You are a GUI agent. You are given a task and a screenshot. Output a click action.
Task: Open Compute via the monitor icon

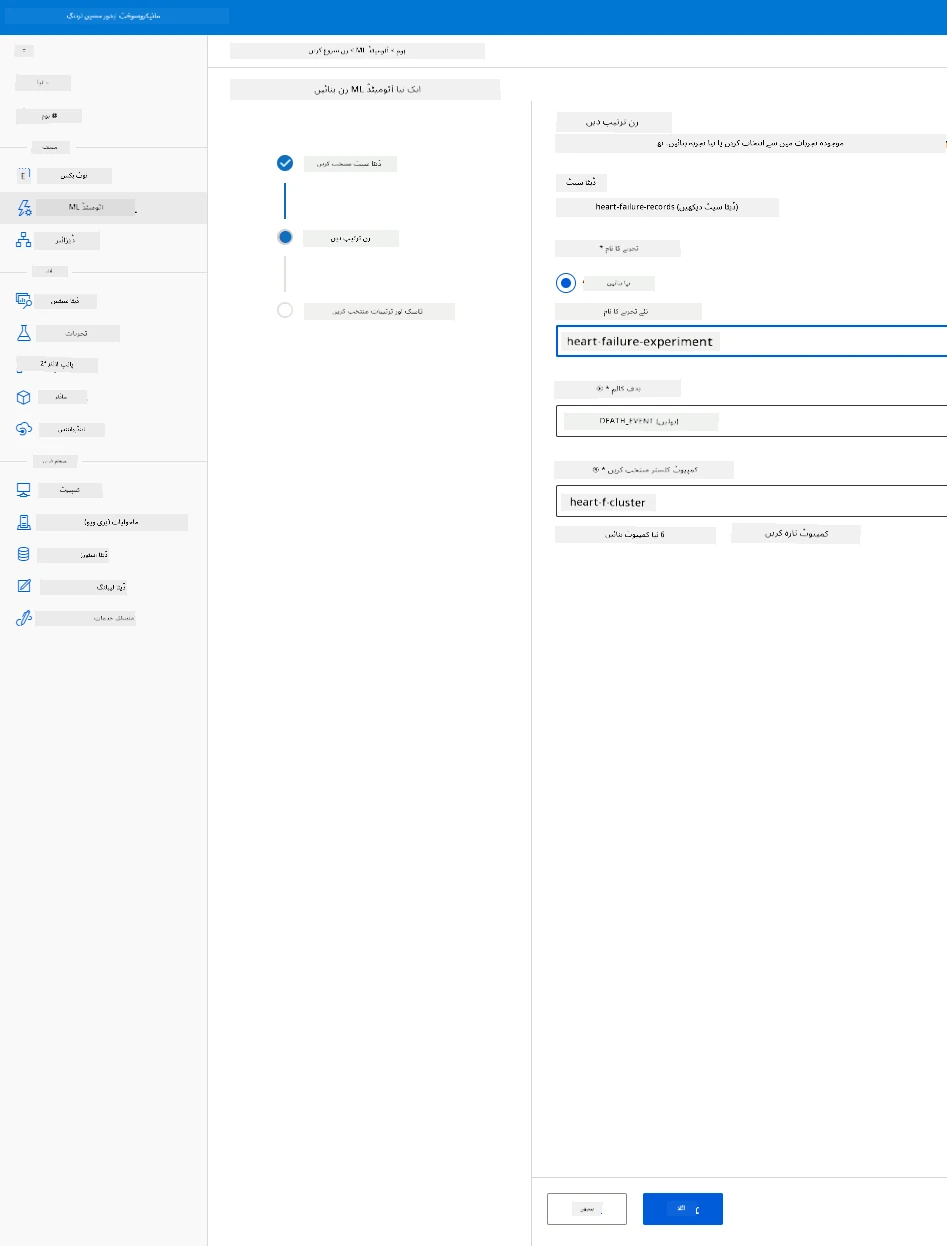click(x=24, y=490)
